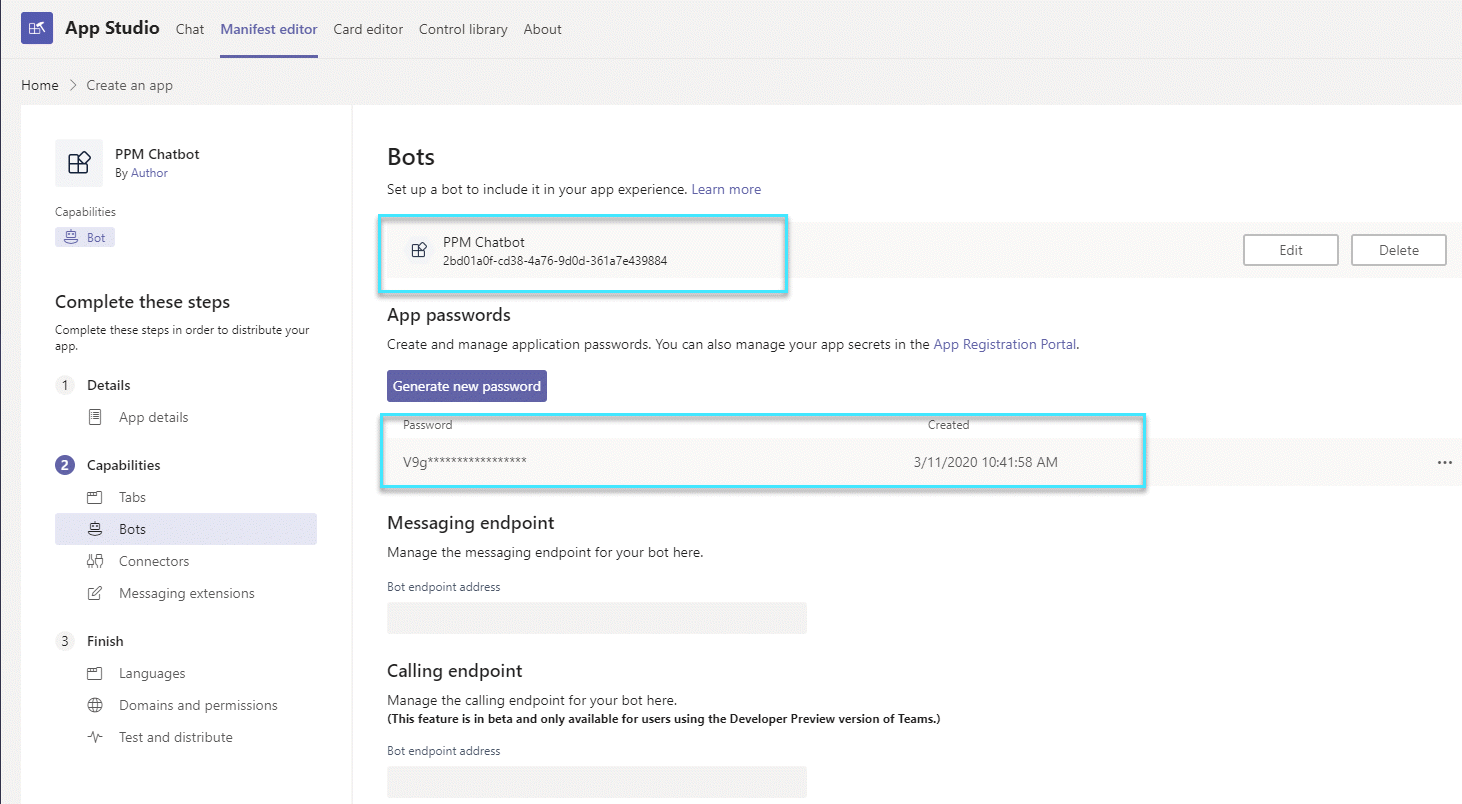The width and height of the screenshot is (1462, 804).
Task: Click the Home breadcrumb link
Action: pos(40,85)
